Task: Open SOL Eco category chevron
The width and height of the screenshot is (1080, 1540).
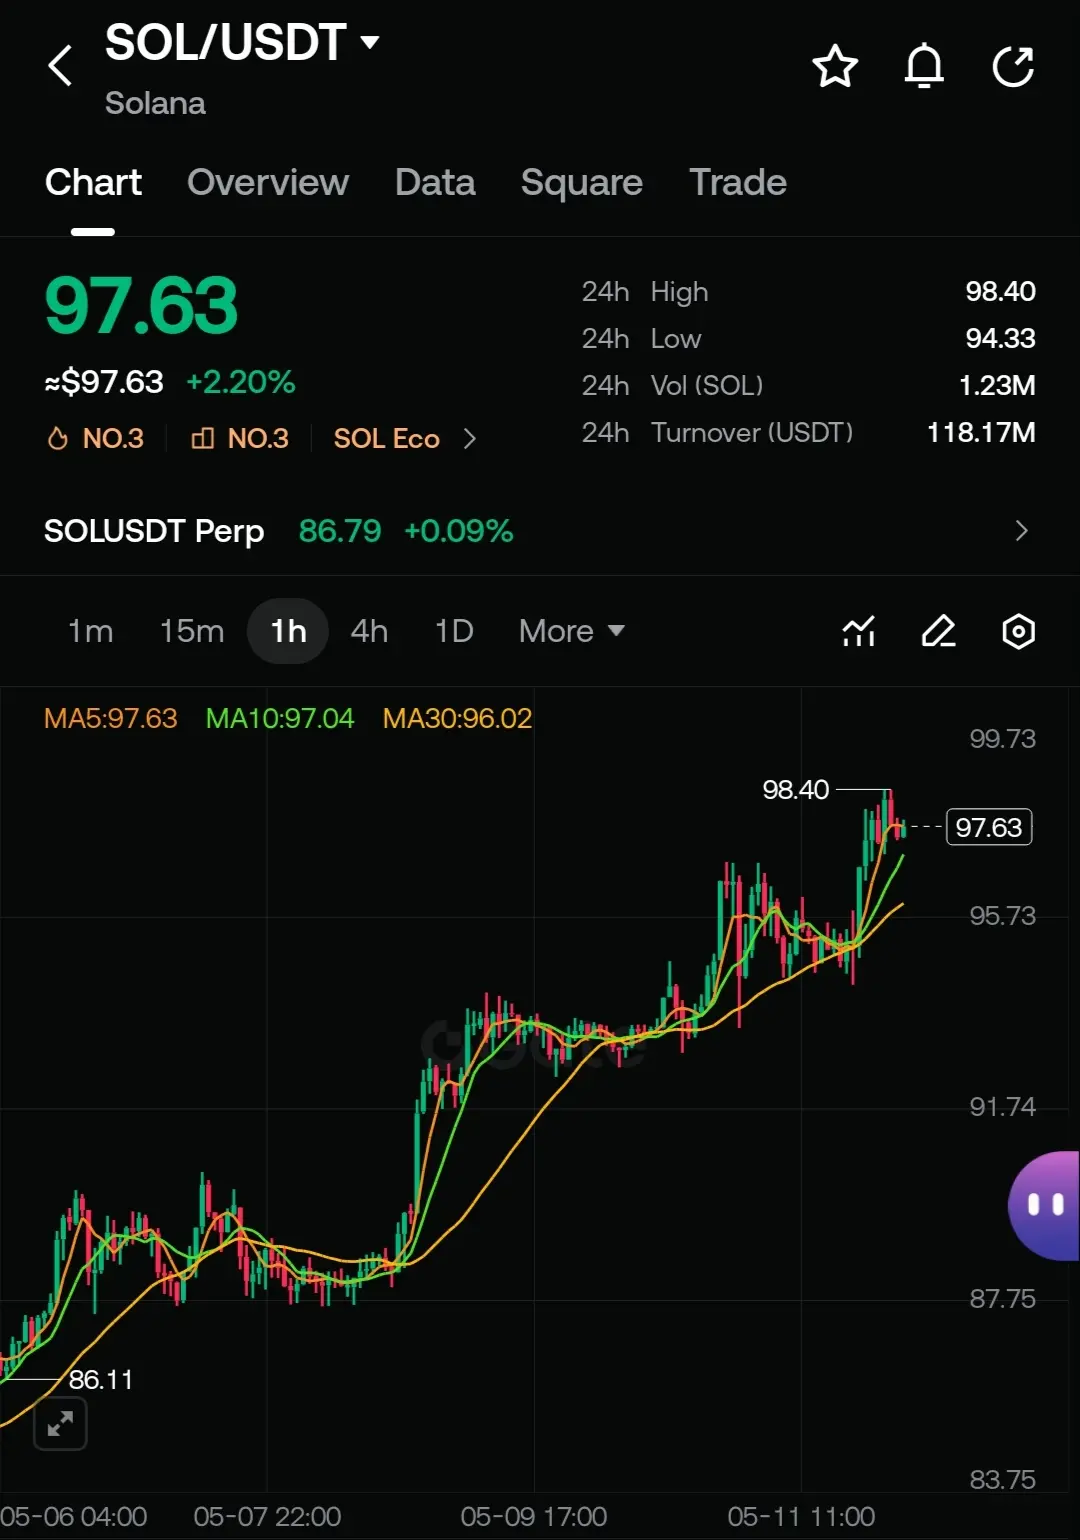Action: point(470,438)
